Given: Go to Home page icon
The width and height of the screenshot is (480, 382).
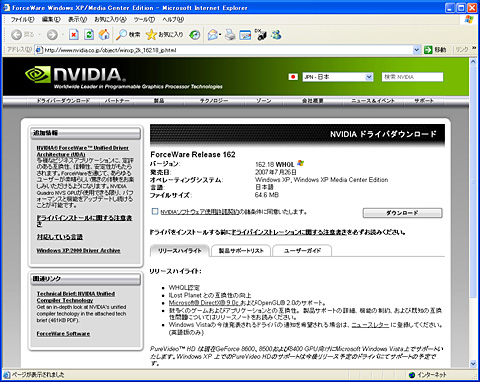Looking at the screenshot, I should 104,34.
